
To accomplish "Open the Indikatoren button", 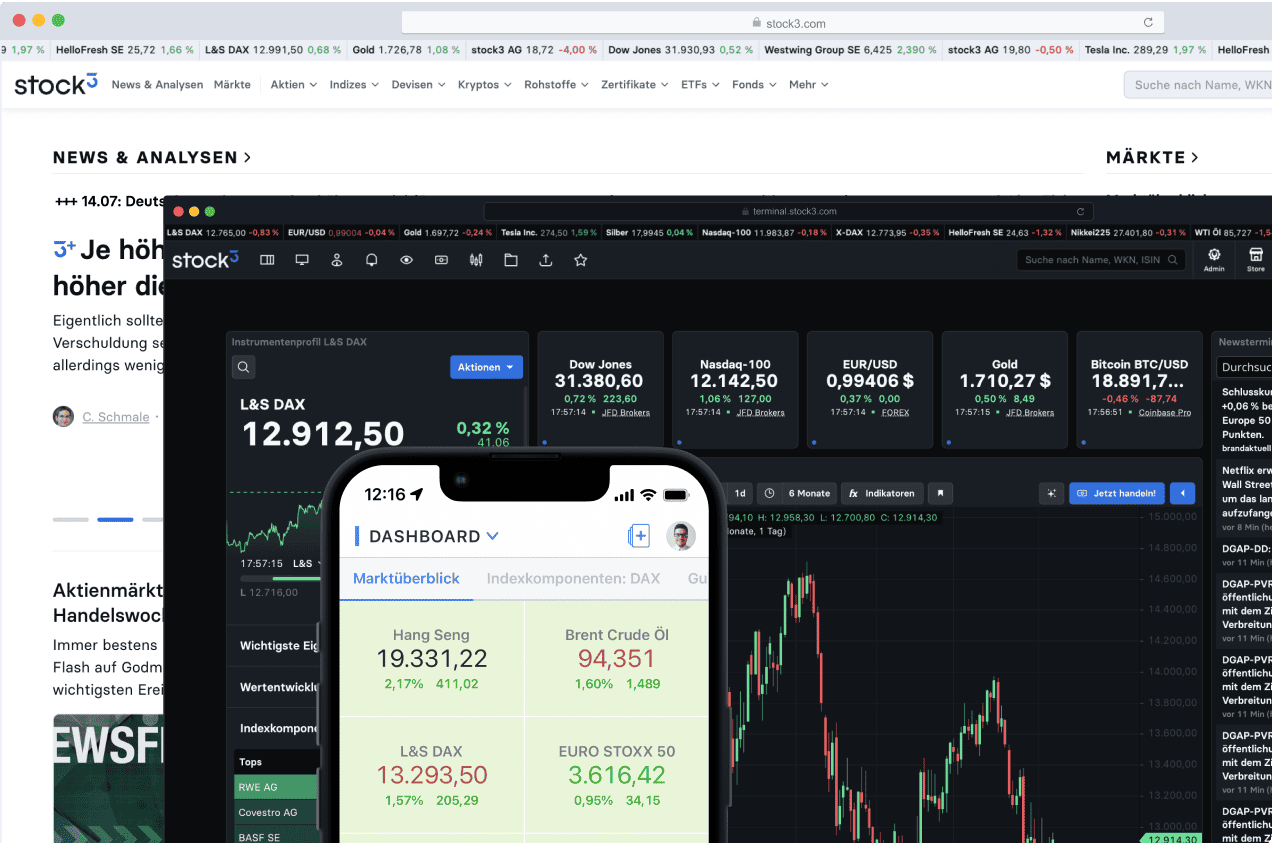I will click(x=881, y=493).
